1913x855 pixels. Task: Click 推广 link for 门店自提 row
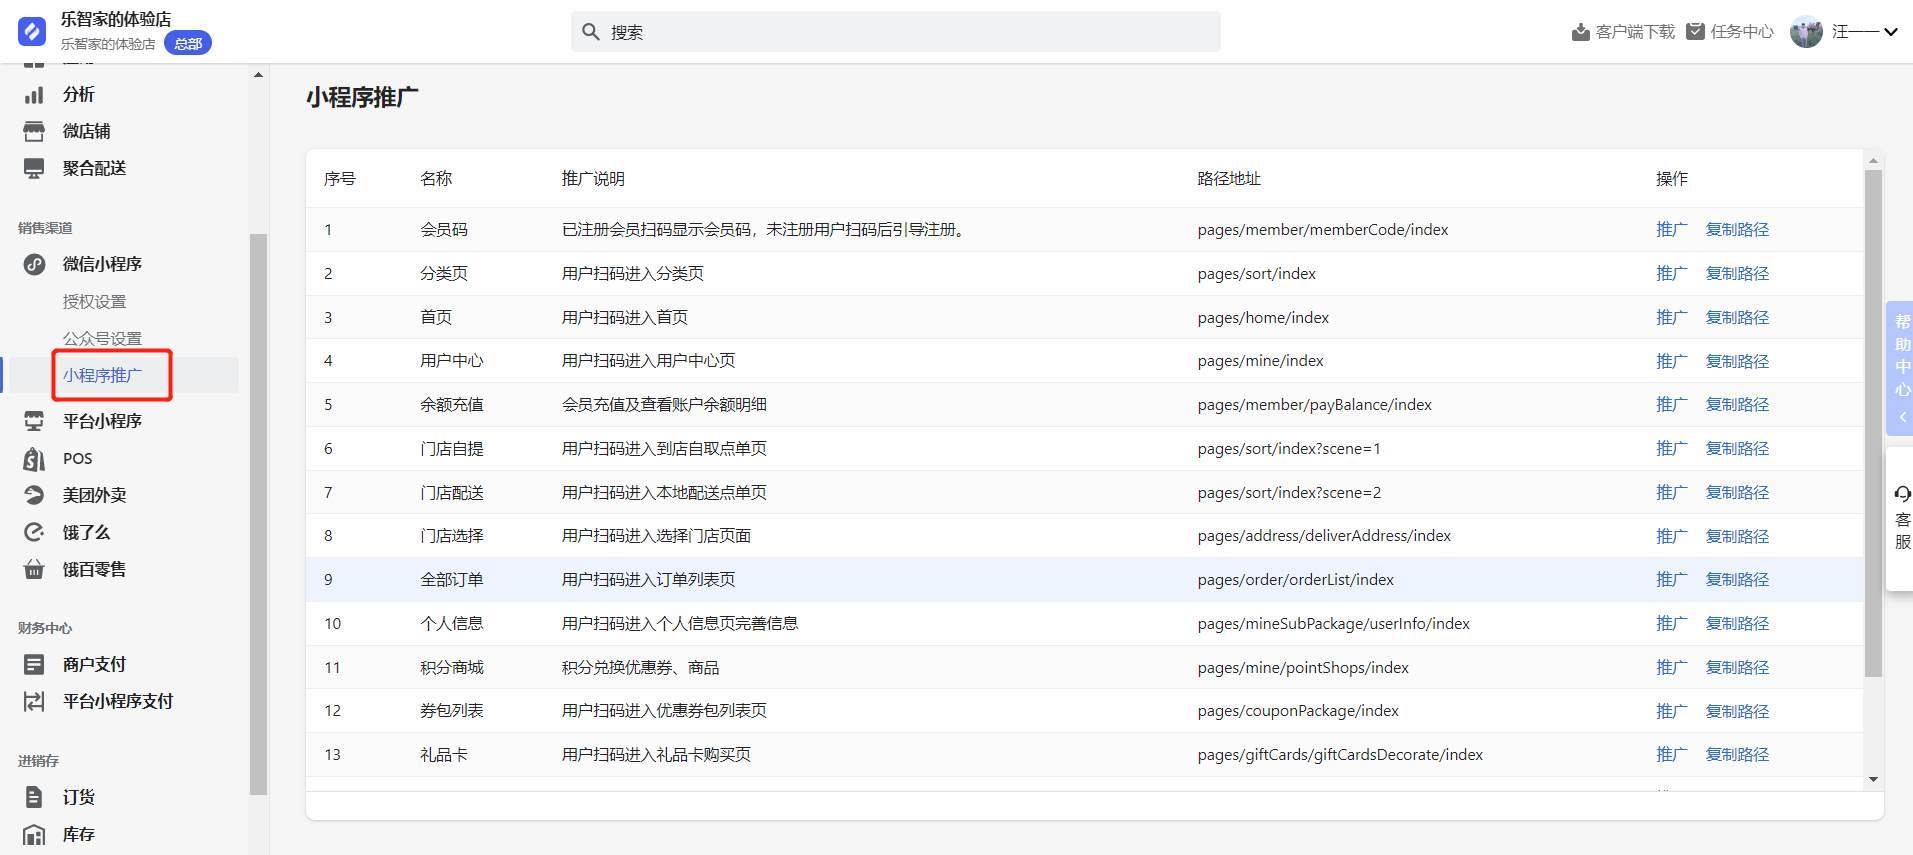1671,449
